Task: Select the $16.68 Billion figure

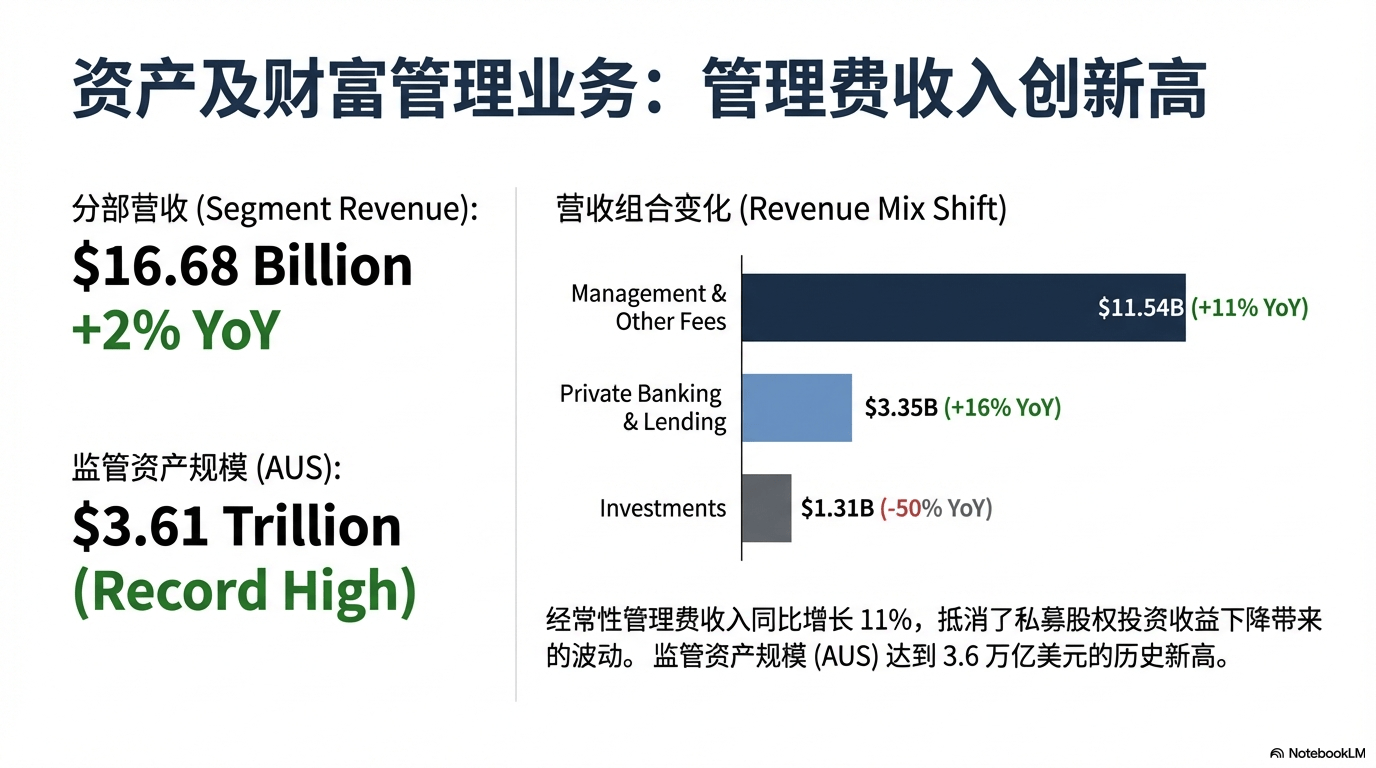Action: coord(242,266)
